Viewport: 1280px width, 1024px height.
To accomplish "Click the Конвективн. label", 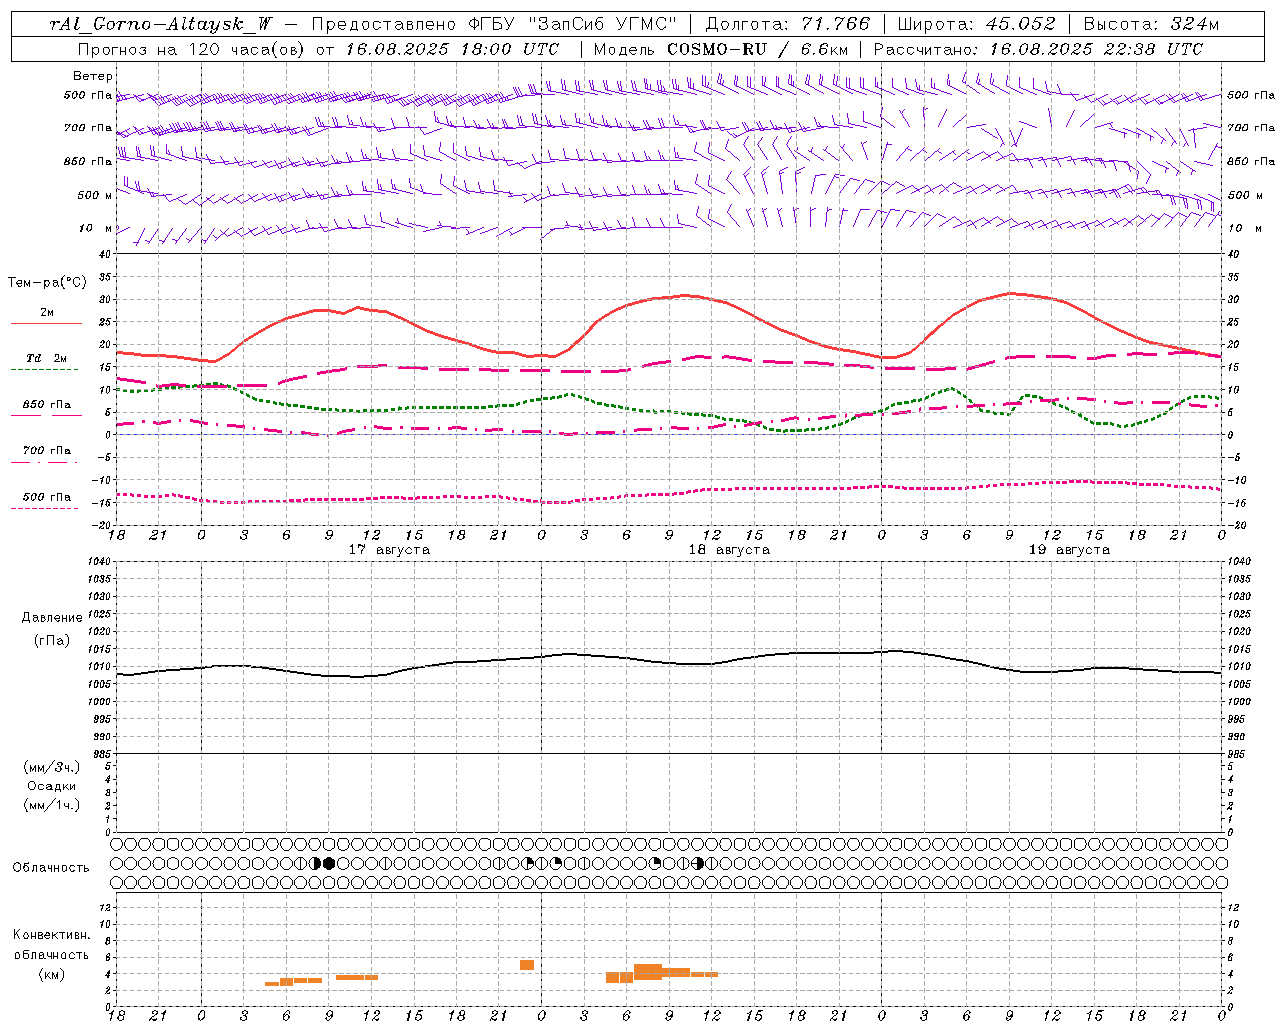I will click(x=52, y=935).
